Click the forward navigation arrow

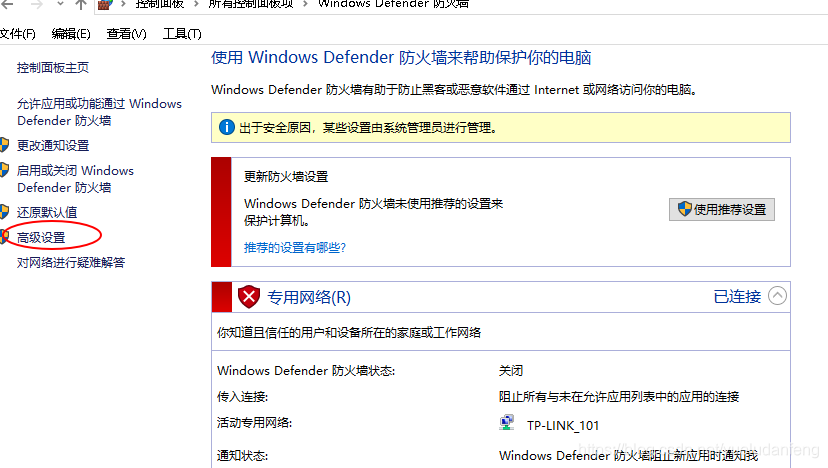point(36,4)
